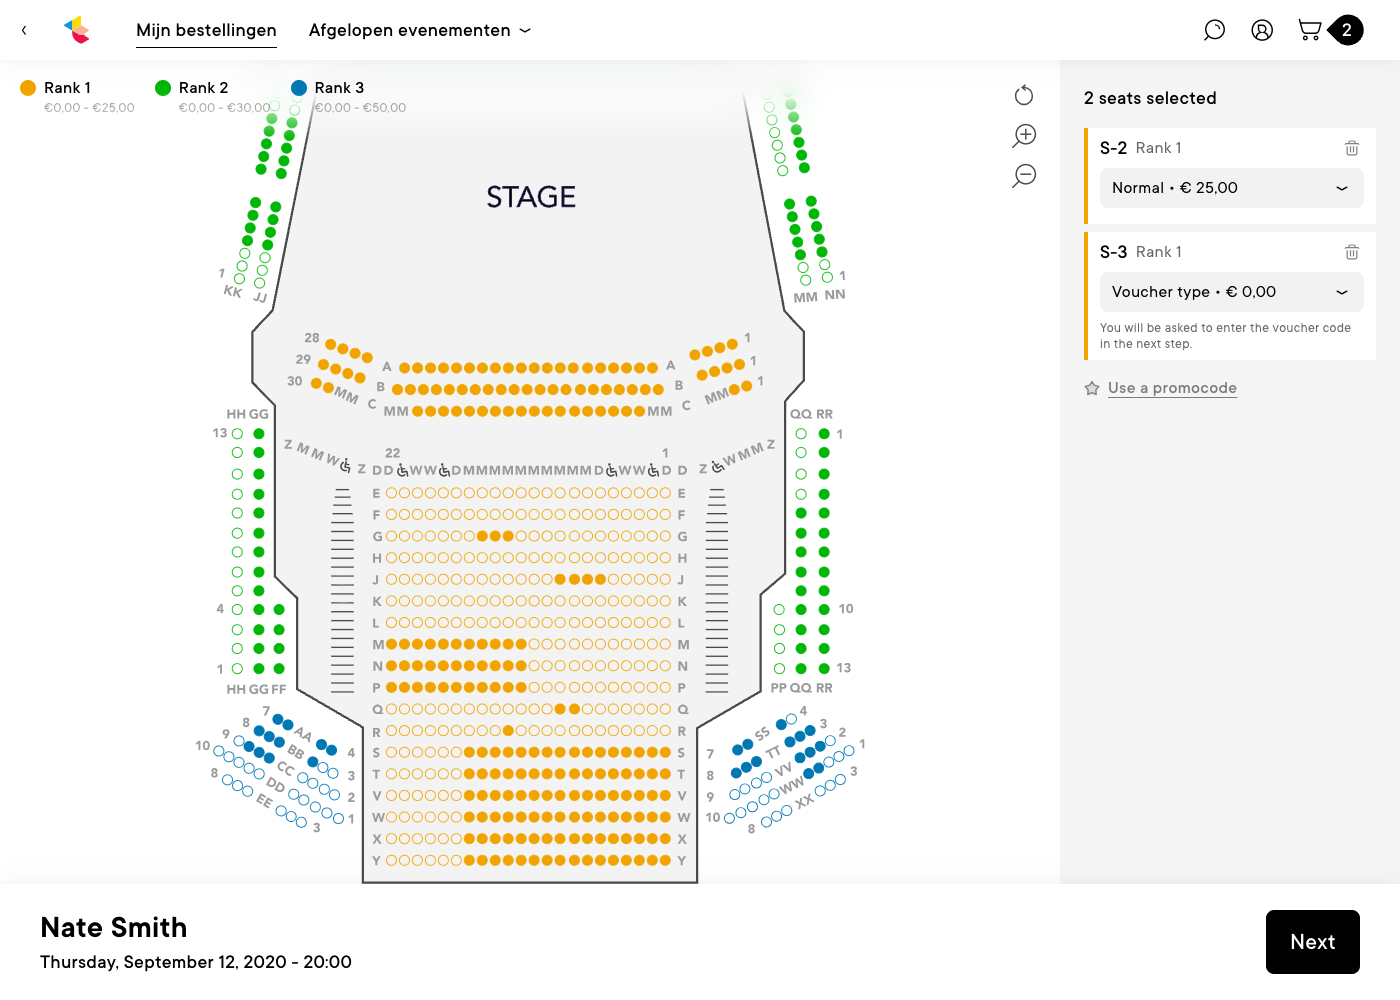Click the cart item count badge
This screenshot has height=1000, width=1400.
coord(1347,30)
